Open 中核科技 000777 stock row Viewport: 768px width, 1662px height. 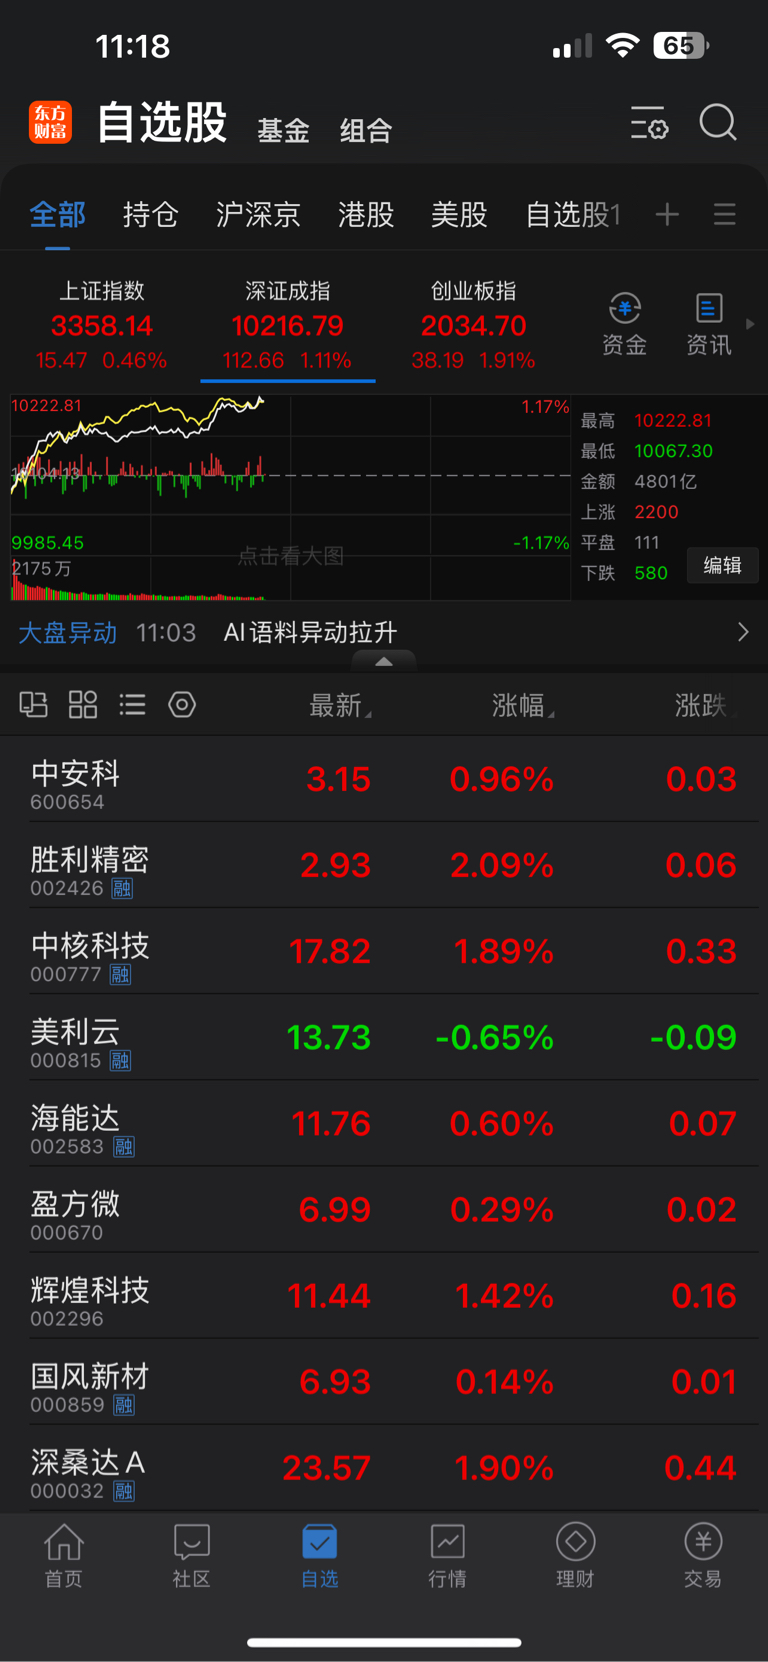(384, 951)
